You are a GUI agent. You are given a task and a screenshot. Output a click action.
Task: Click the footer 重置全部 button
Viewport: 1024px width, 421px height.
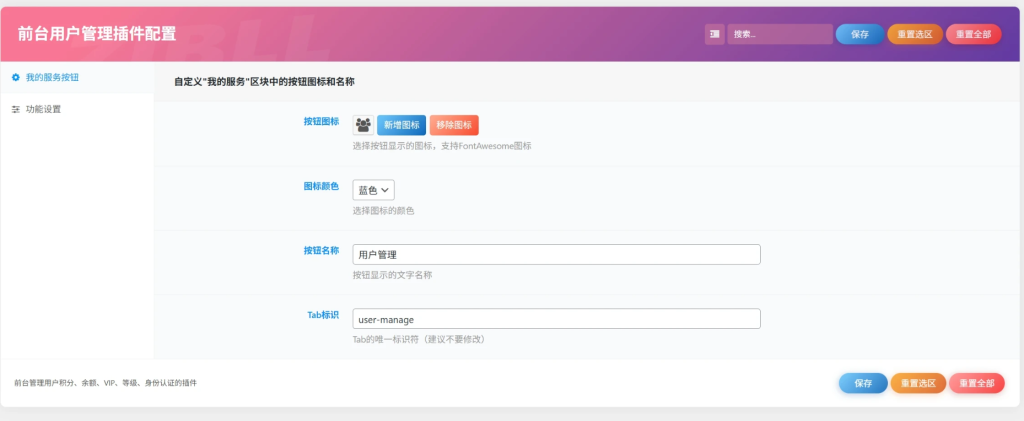[x=977, y=383]
